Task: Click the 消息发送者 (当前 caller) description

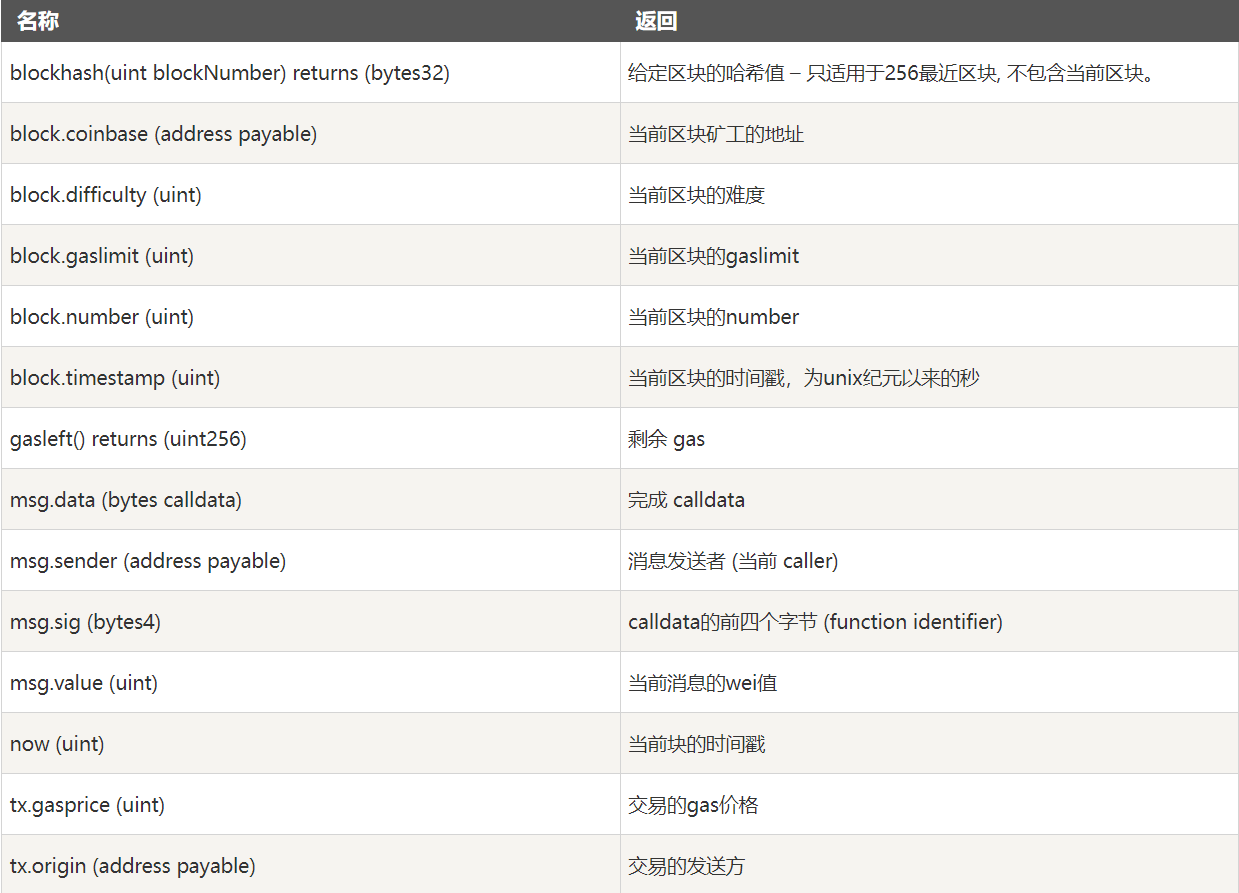Action: [733, 561]
